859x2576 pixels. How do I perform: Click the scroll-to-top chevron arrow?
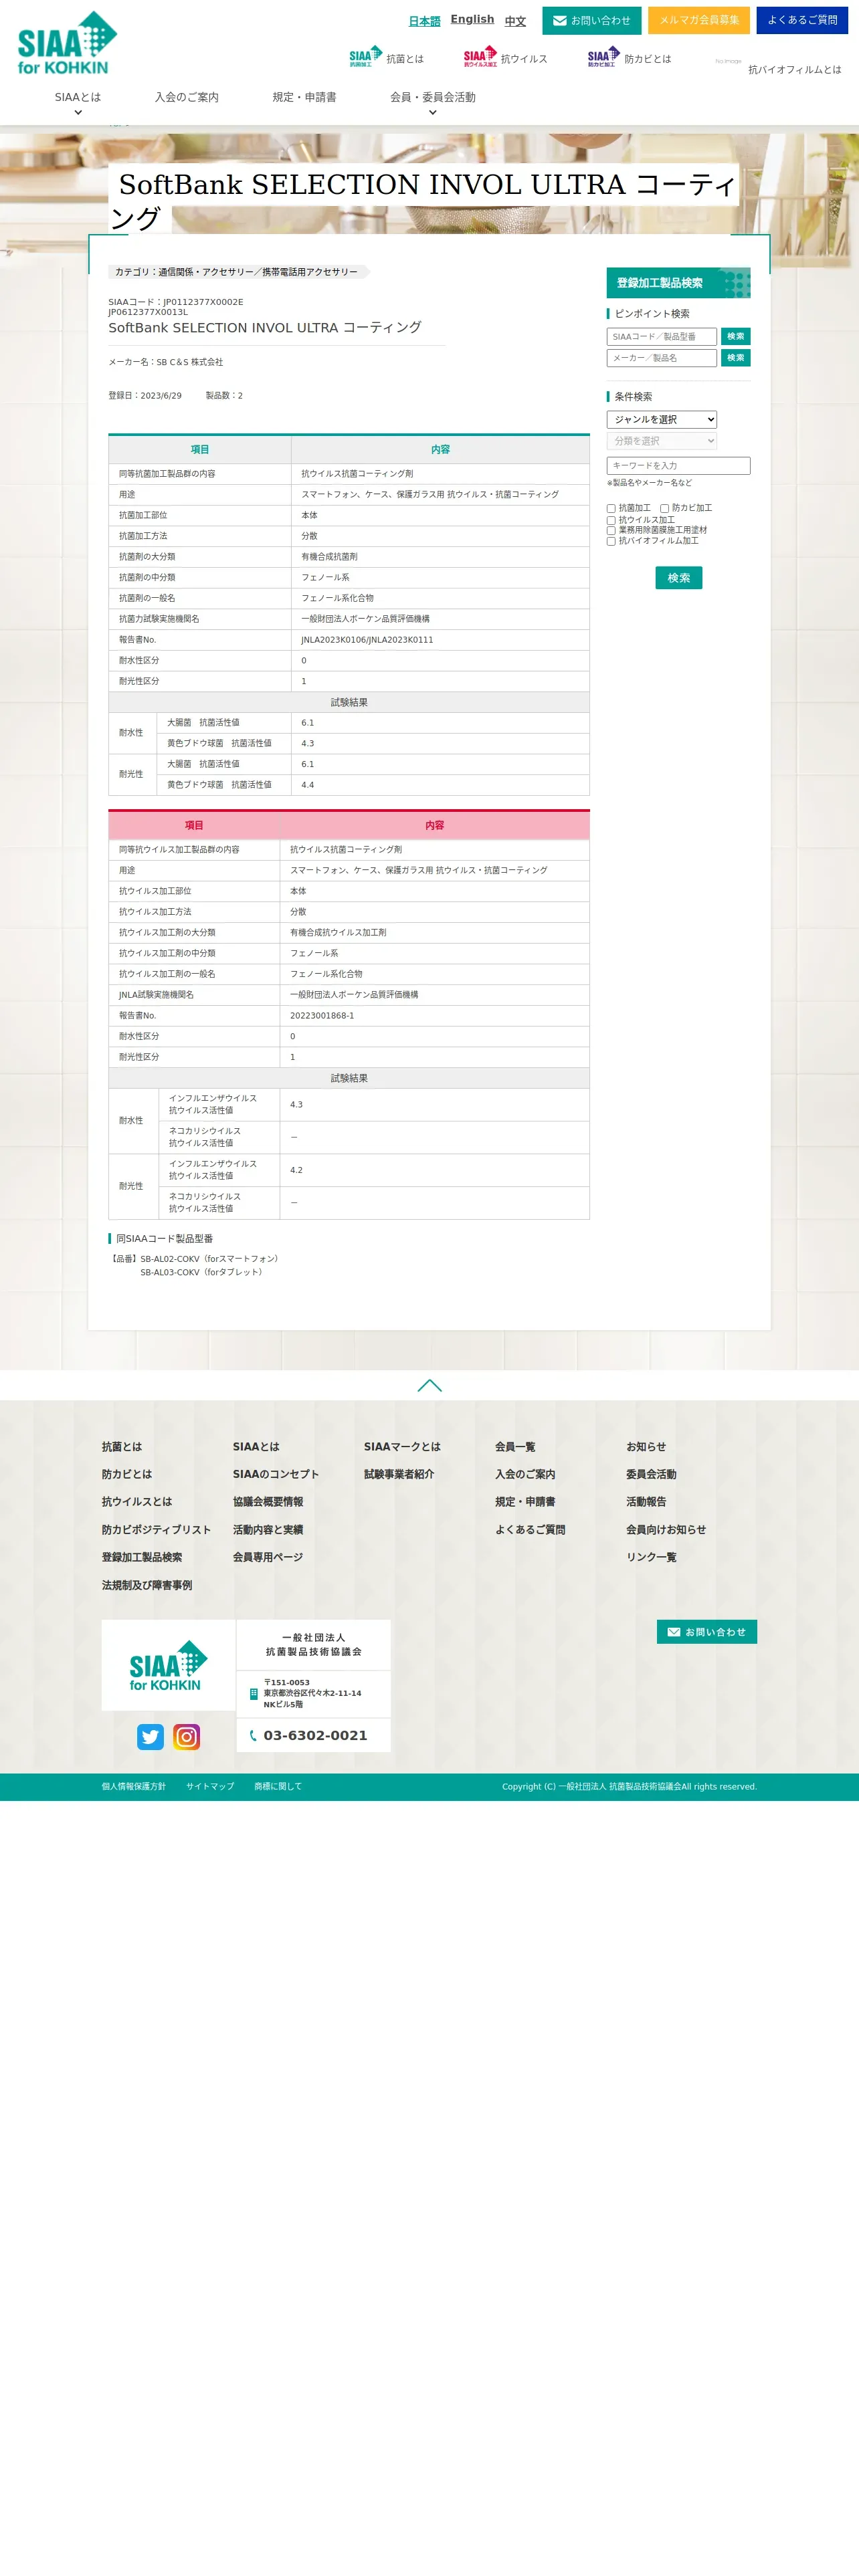[429, 1385]
